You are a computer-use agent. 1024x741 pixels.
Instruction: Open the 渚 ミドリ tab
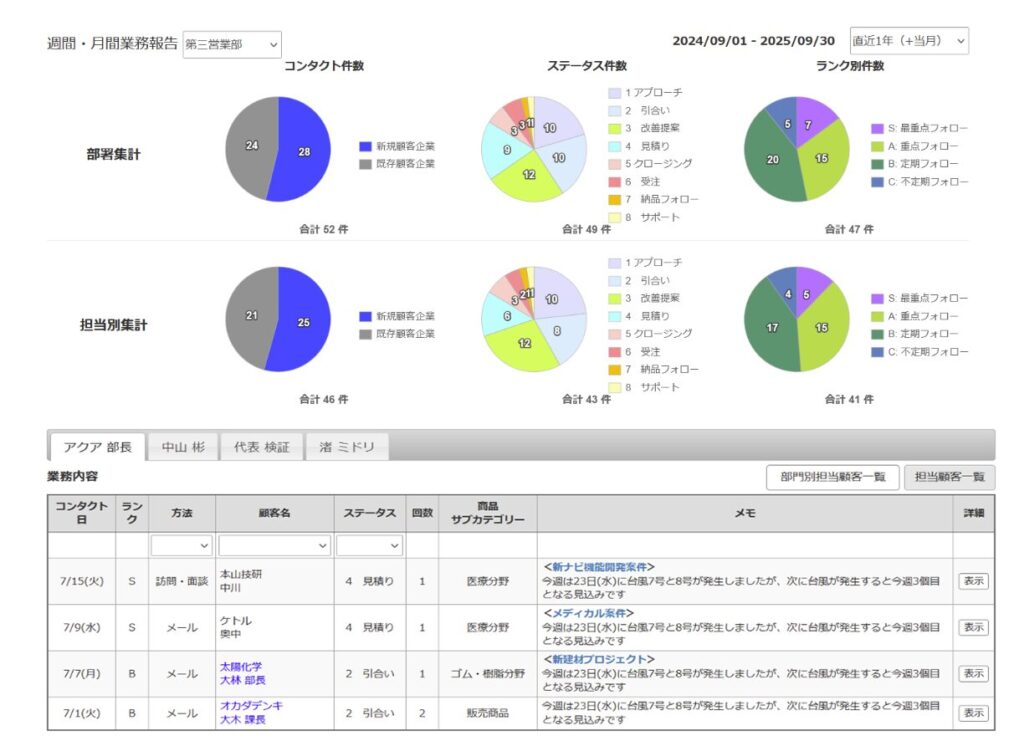347,447
